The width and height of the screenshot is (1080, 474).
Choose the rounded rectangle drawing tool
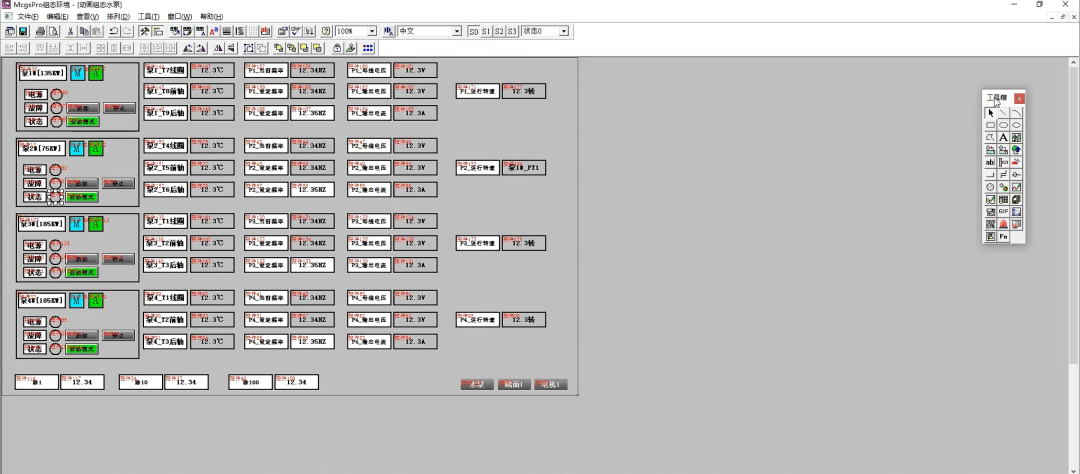coord(1004,125)
